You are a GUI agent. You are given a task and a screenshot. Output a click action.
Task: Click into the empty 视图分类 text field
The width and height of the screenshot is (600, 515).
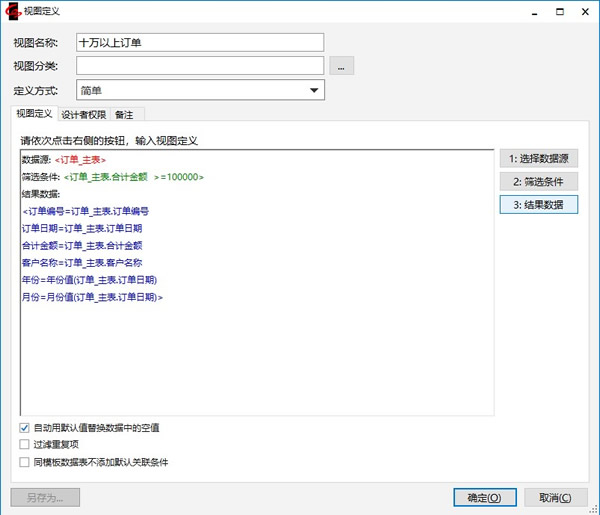click(x=200, y=66)
